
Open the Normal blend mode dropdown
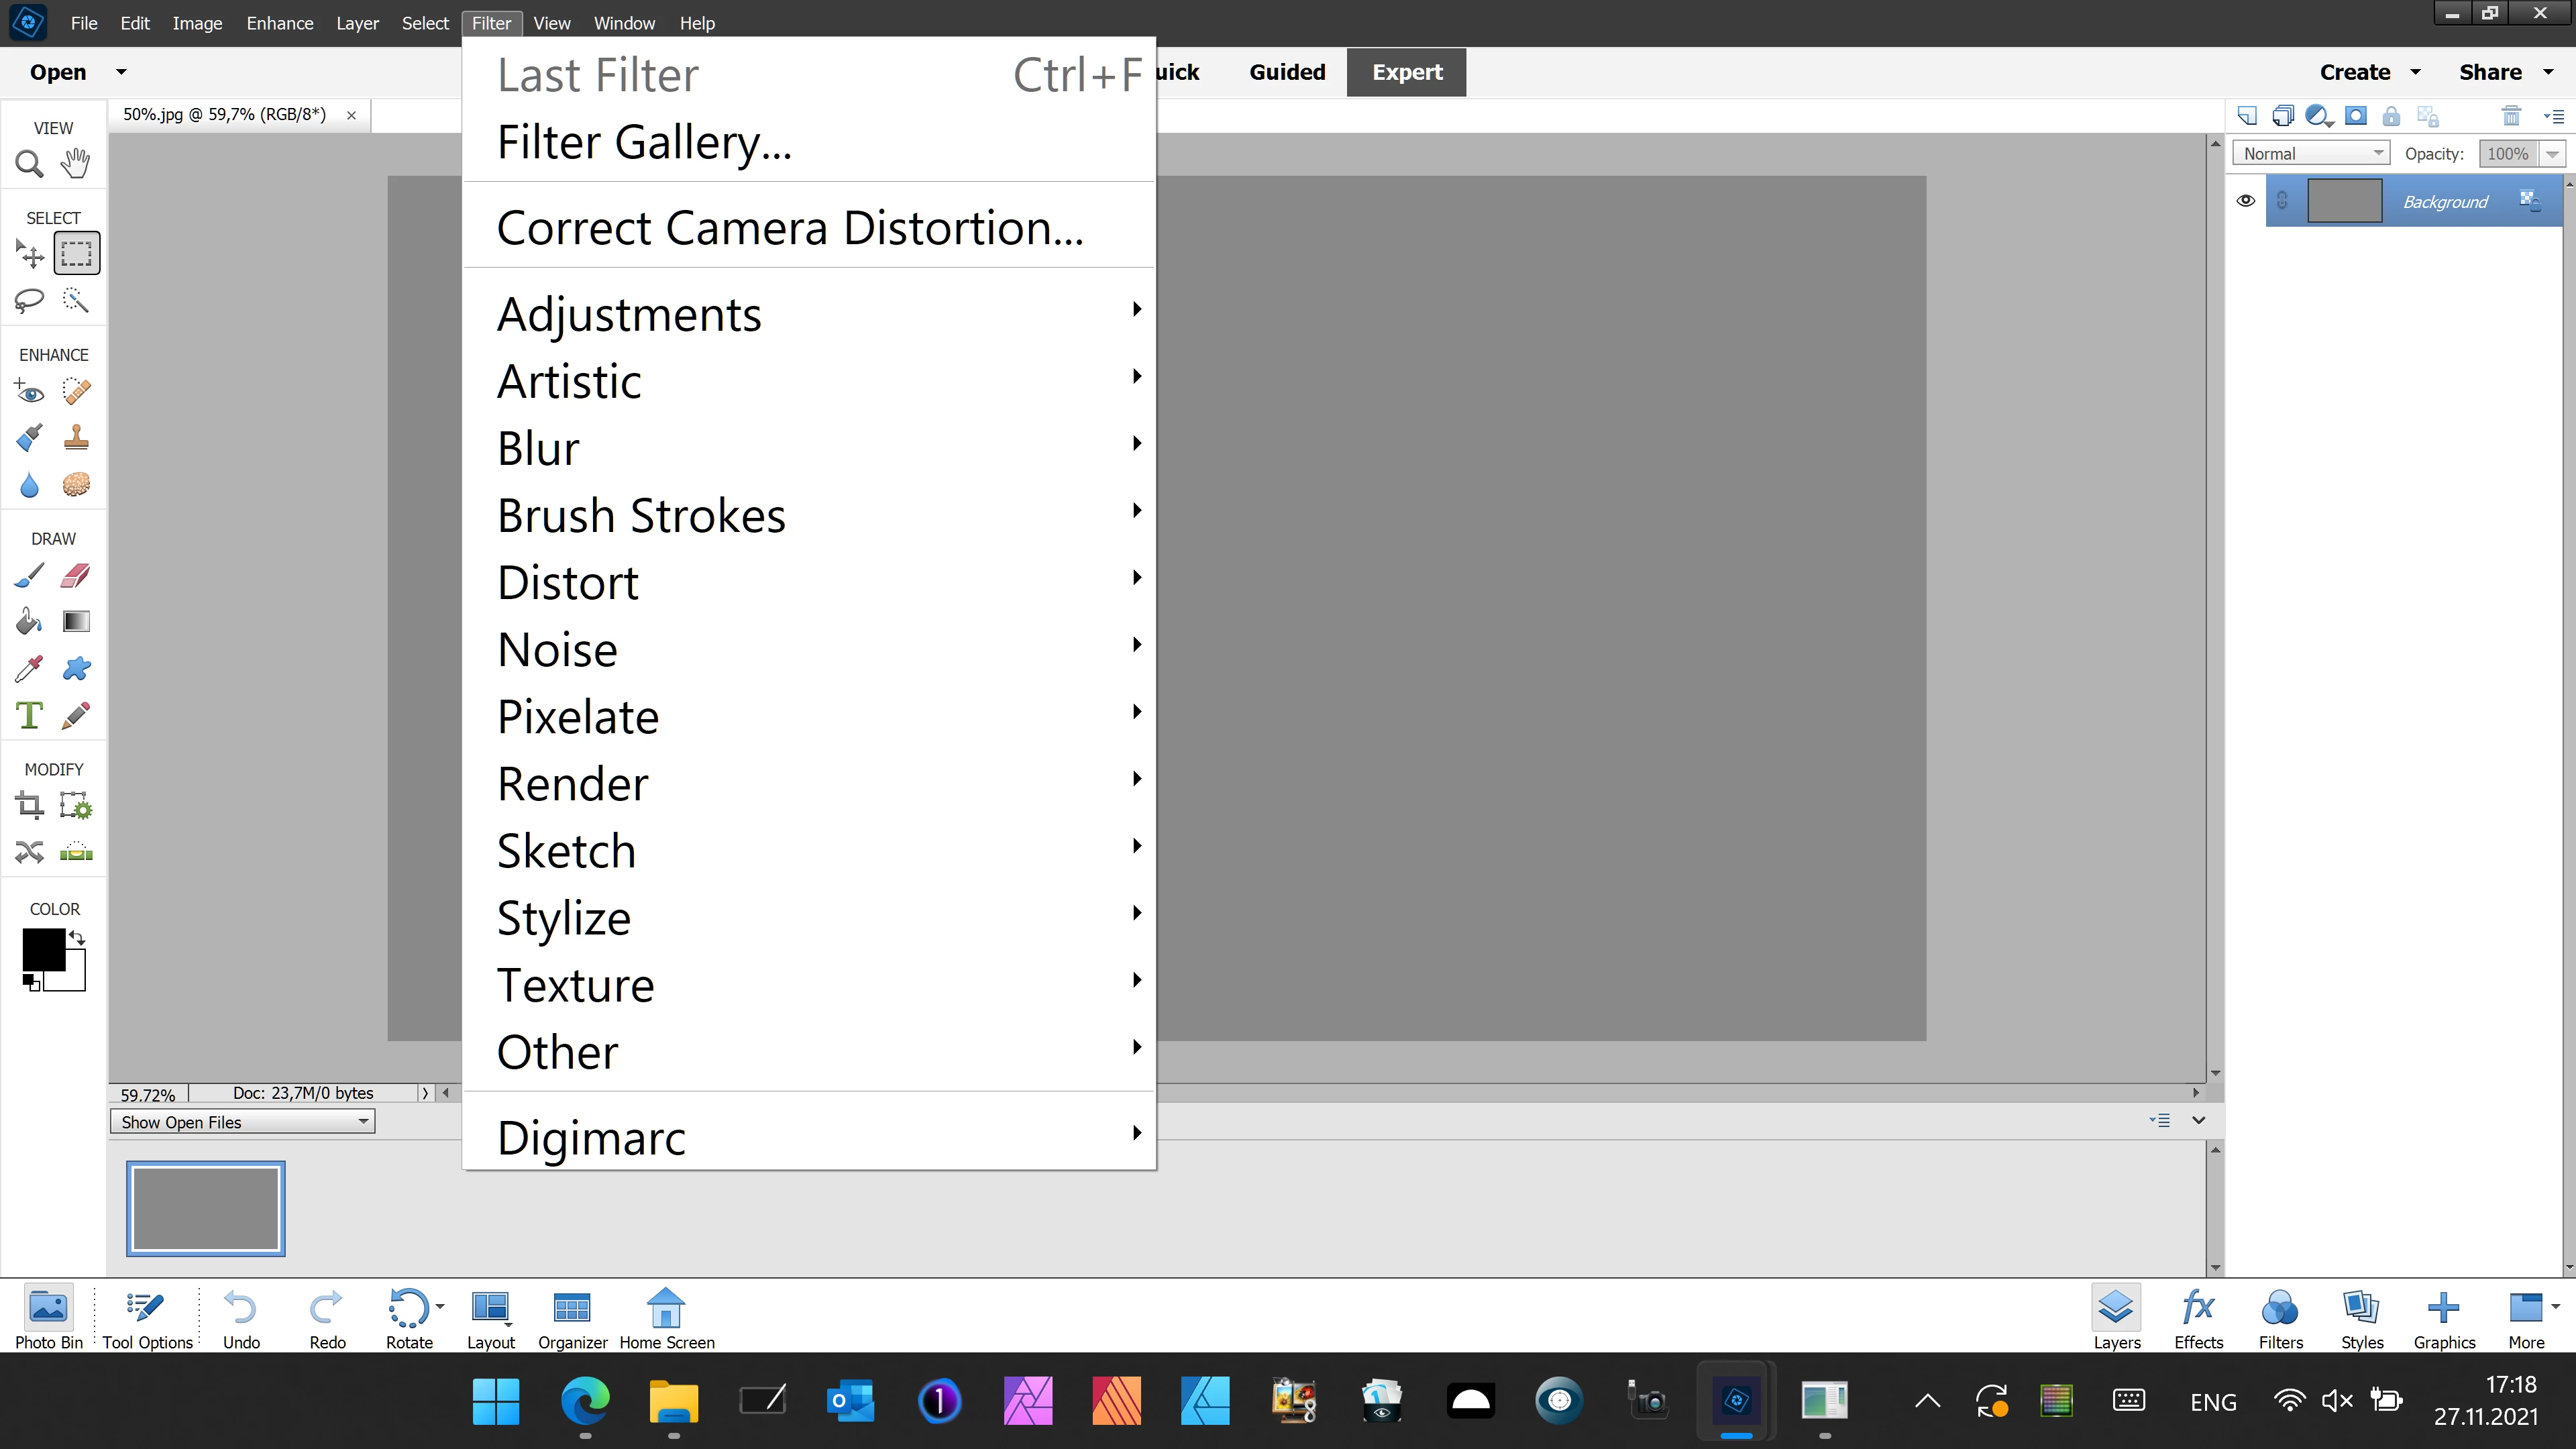(2312, 153)
